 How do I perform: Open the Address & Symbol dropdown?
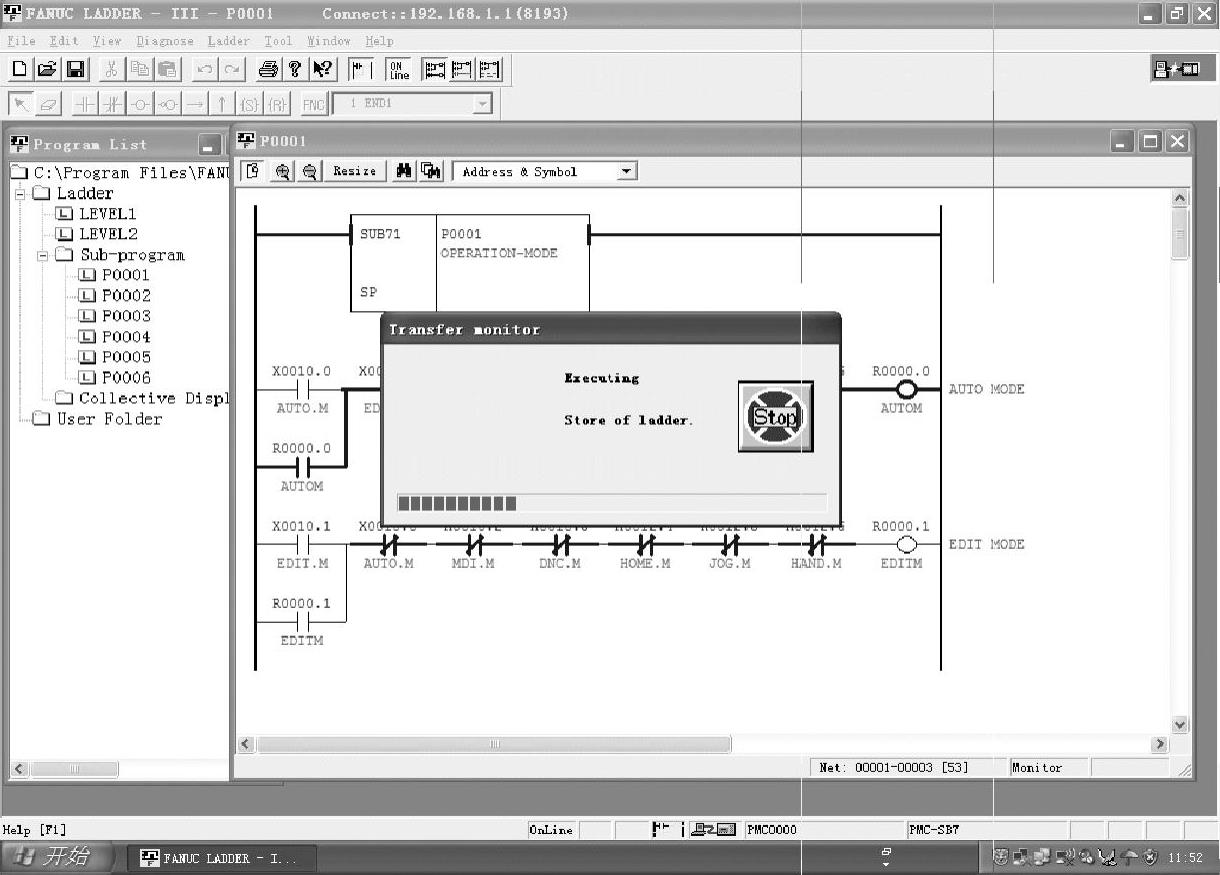(627, 172)
